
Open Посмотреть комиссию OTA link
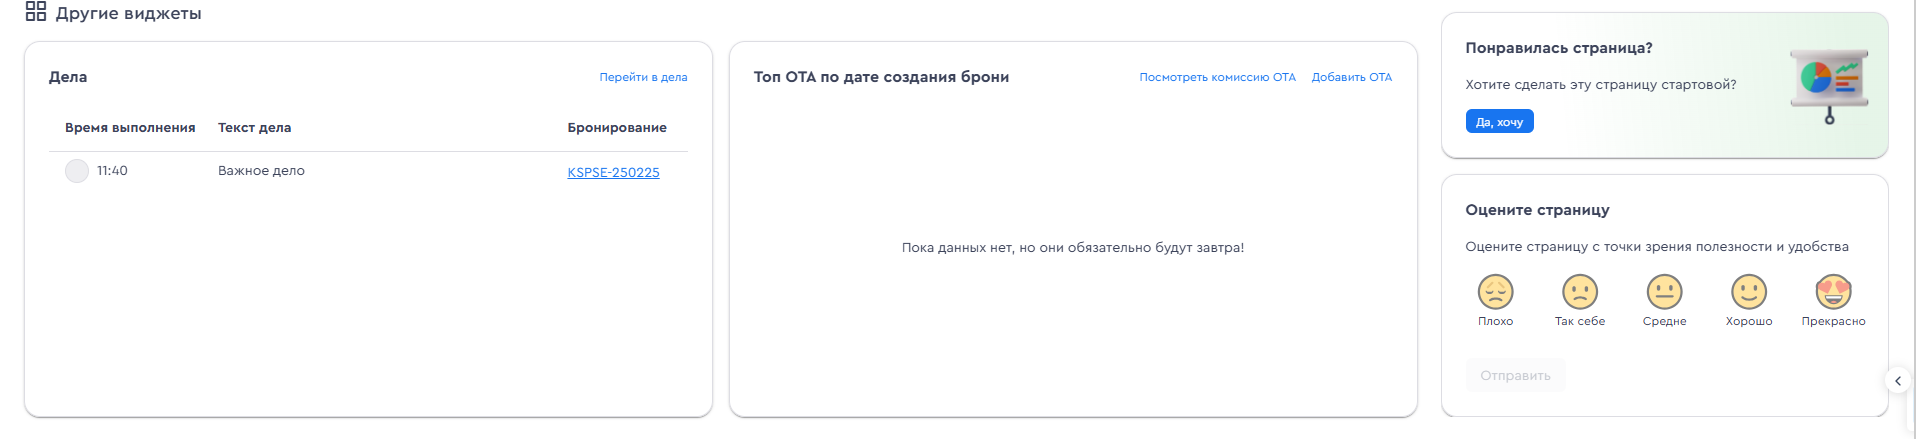point(1217,77)
